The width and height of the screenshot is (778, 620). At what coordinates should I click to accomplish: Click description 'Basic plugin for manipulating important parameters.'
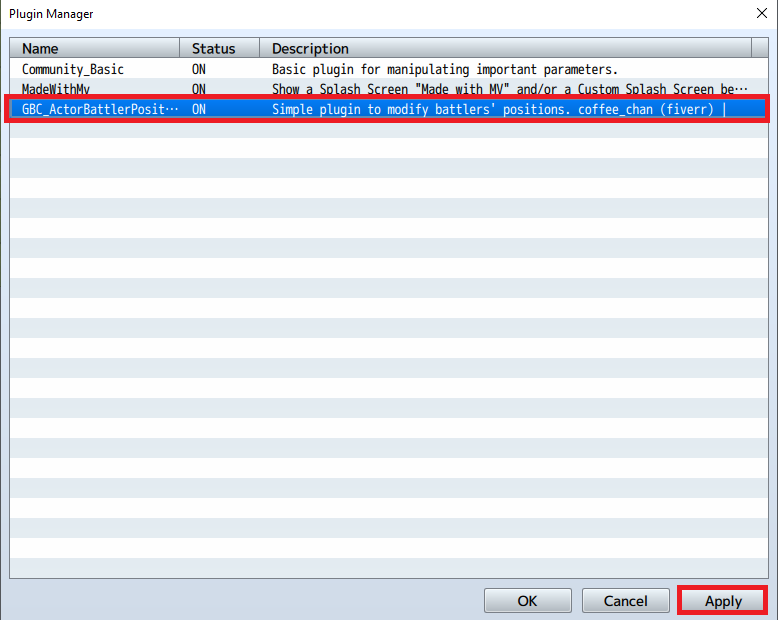click(x=445, y=69)
